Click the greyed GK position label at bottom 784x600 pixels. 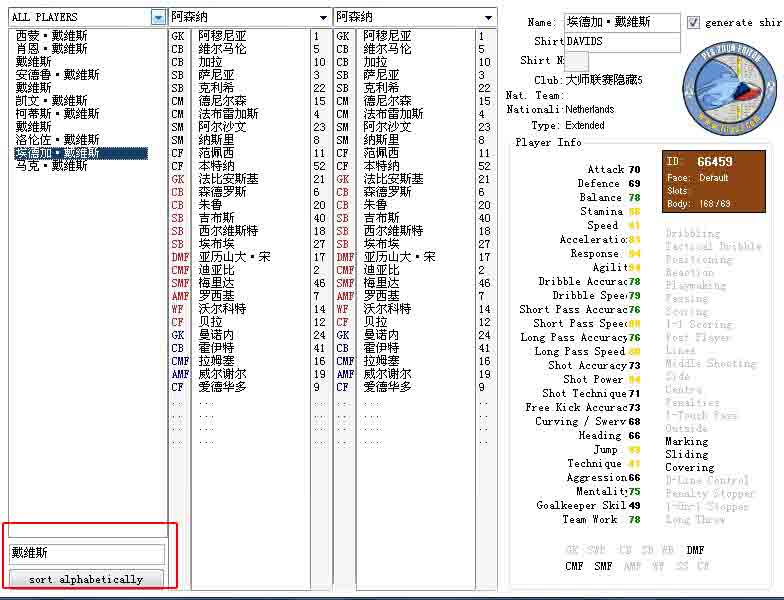pyautogui.click(x=572, y=550)
